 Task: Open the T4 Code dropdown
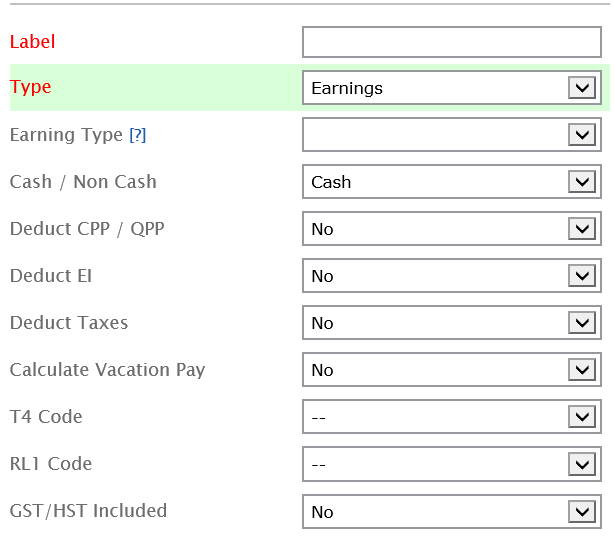point(451,417)
